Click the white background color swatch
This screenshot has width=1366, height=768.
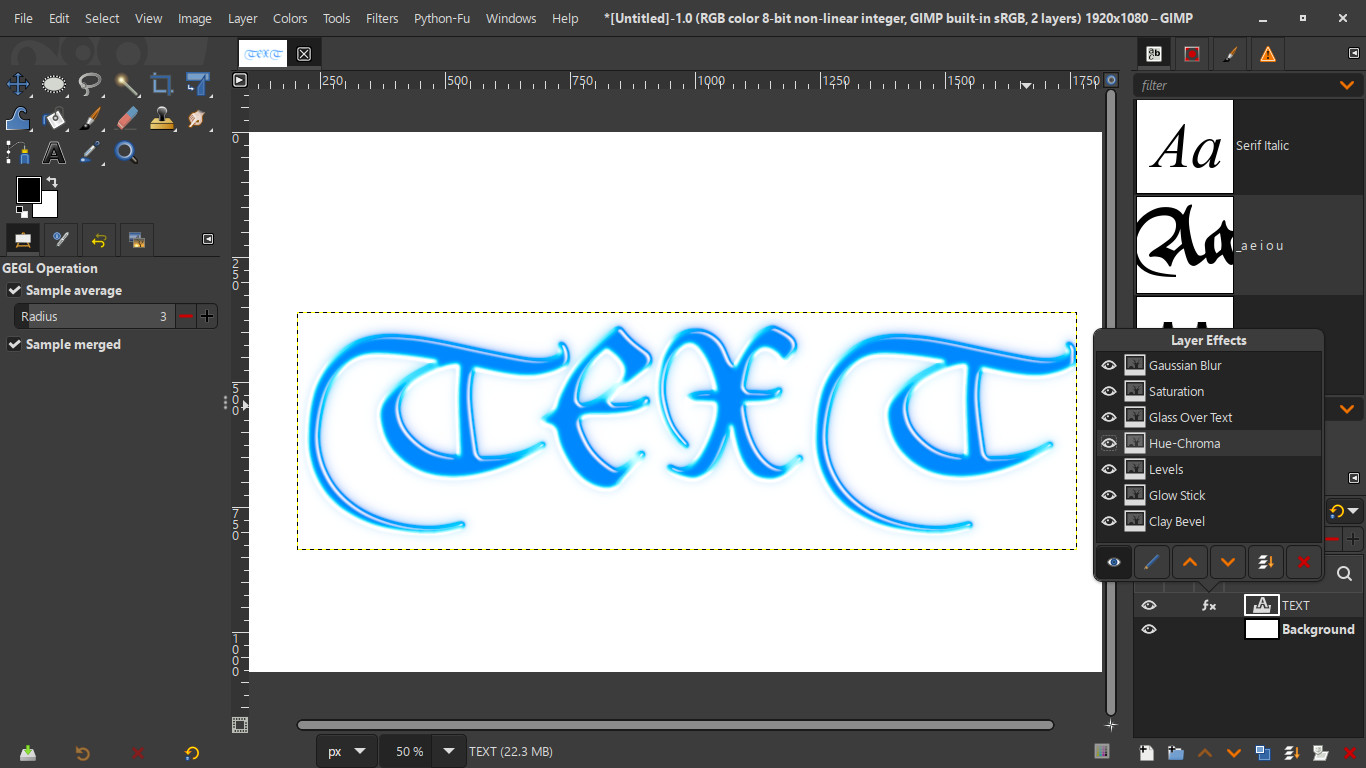tap(48, 207)
